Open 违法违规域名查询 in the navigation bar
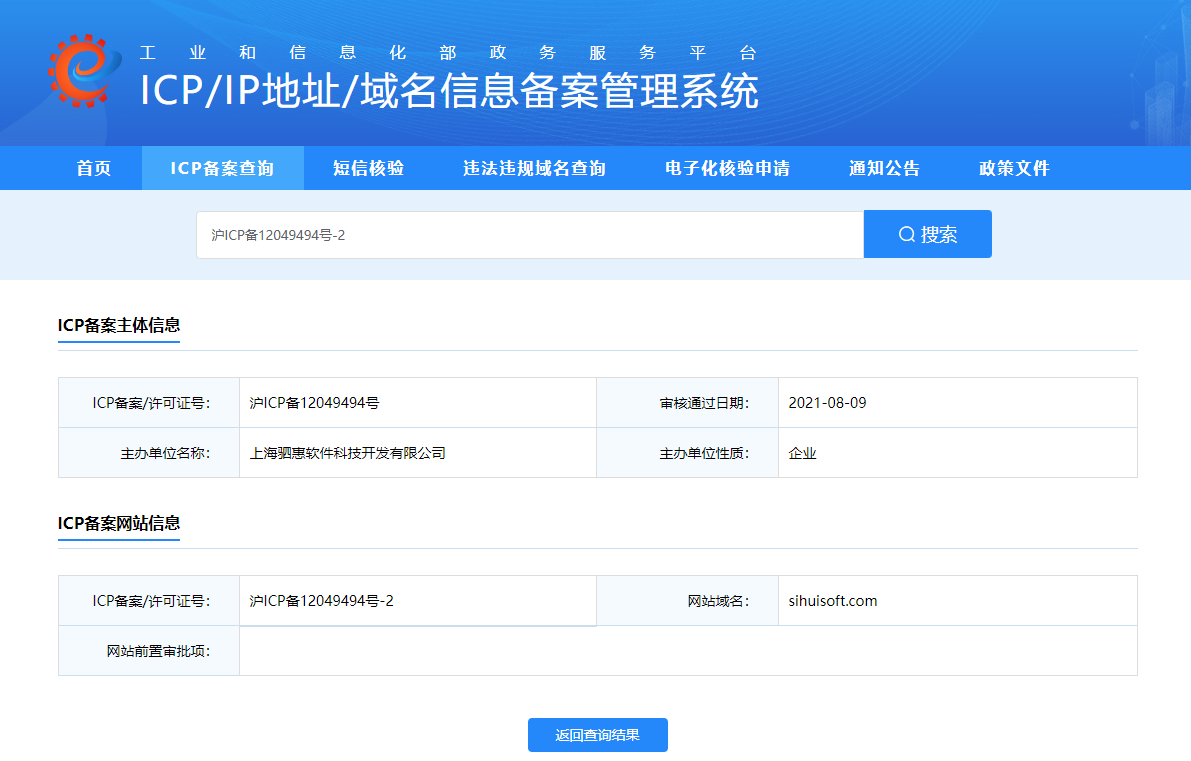This screenshot has width=1191, height=761. pyautogui.click(x=534, y=168)
